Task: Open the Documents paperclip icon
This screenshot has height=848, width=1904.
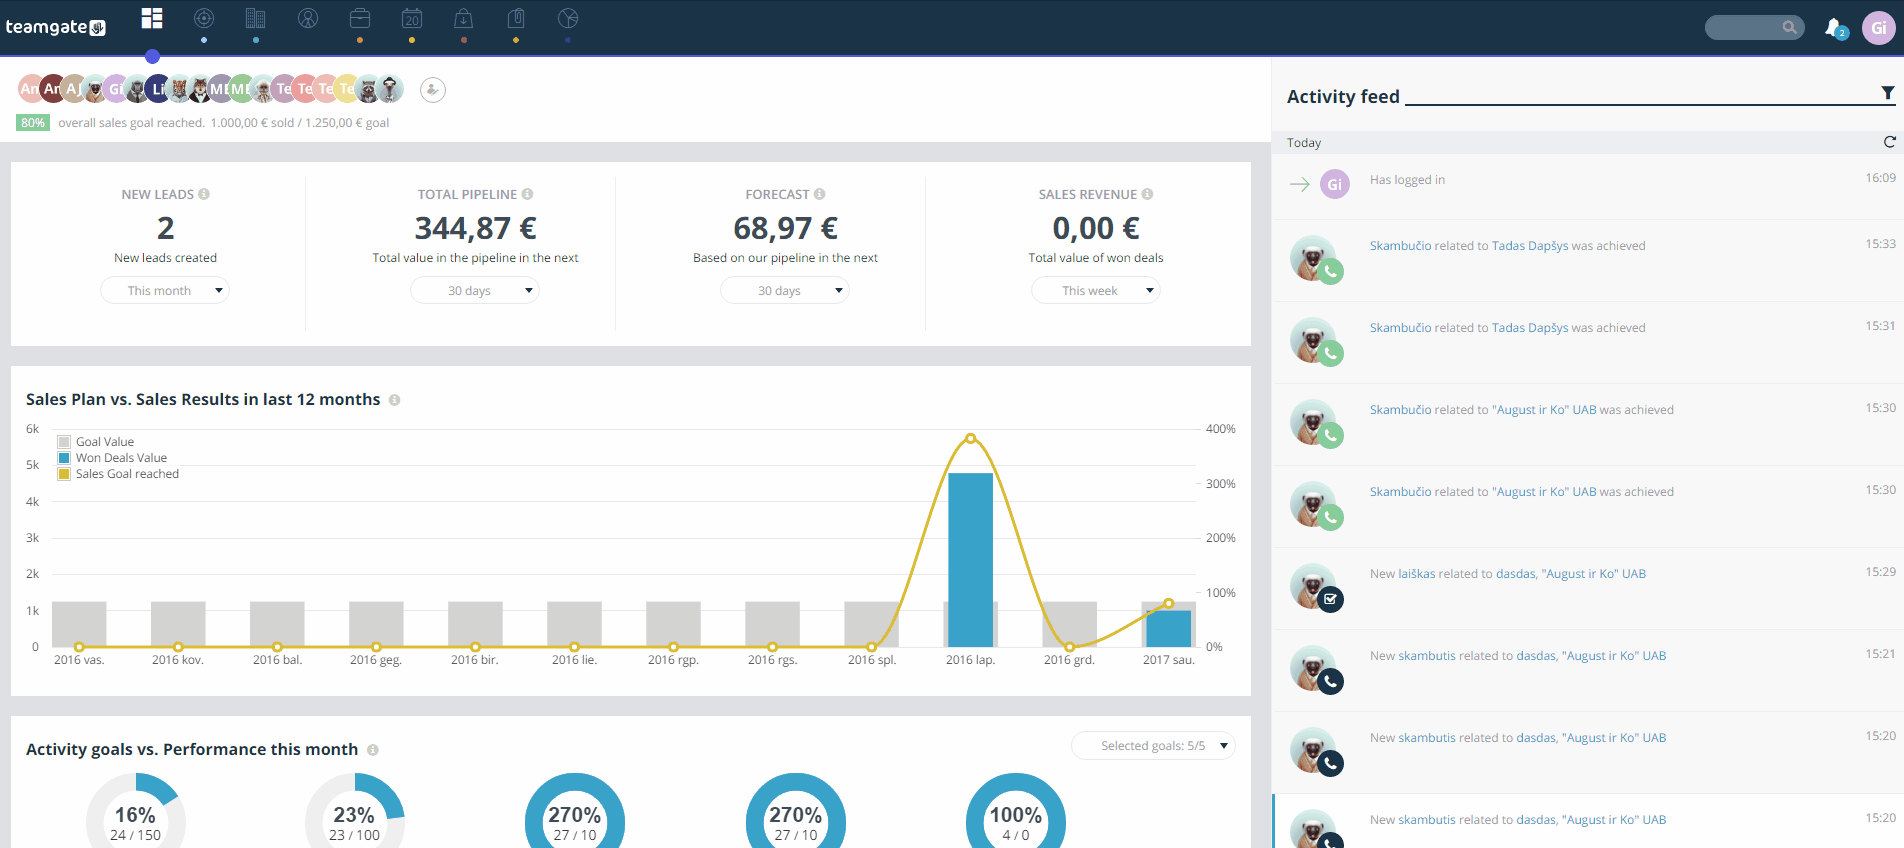Action: tap(516, 18)
